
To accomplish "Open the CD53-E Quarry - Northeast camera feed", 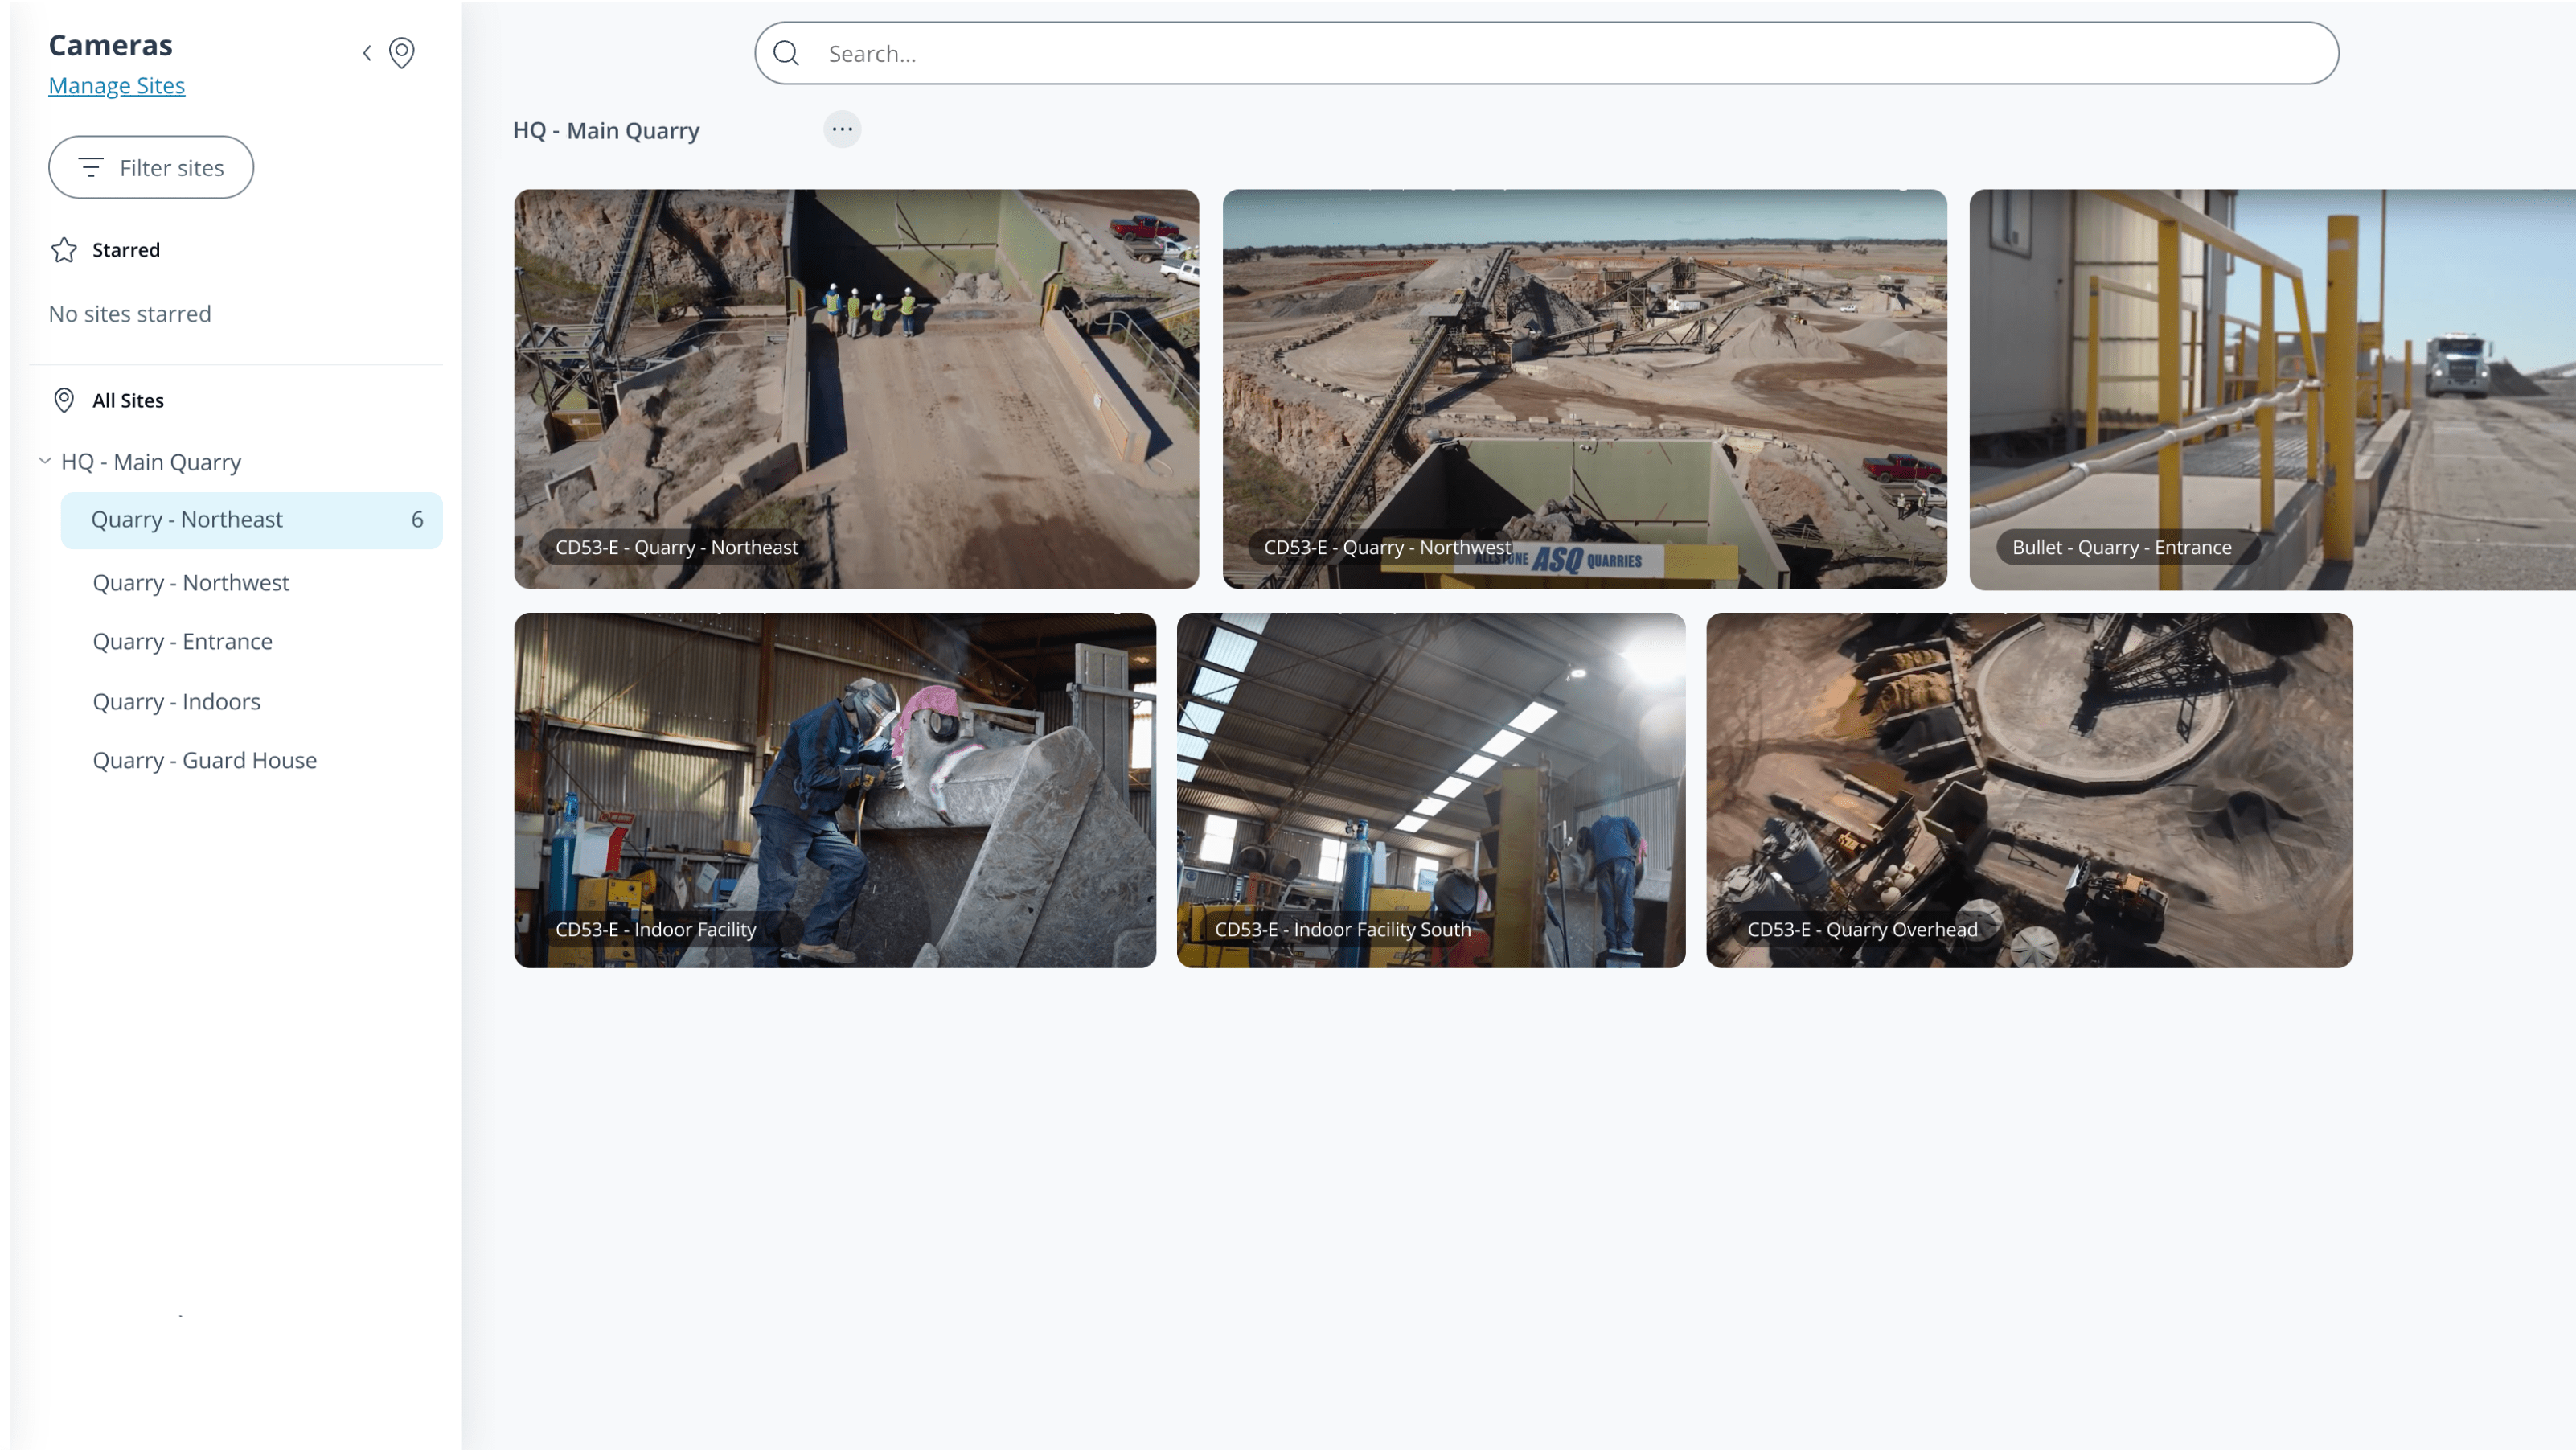I will pyautogui.click(x=856, y=390).
